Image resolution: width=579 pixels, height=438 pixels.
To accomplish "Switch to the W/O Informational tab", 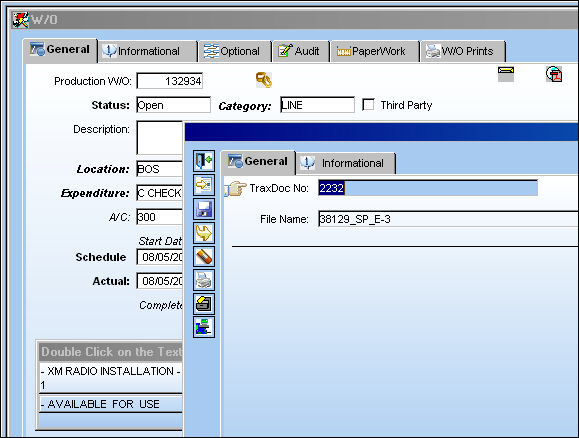I will pos(148,51).
